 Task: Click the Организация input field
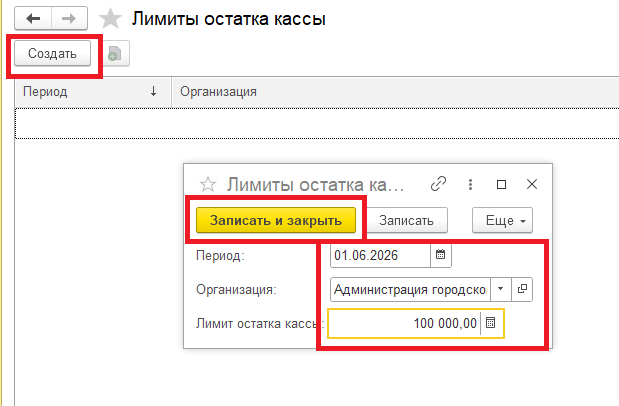coord(410,289)
